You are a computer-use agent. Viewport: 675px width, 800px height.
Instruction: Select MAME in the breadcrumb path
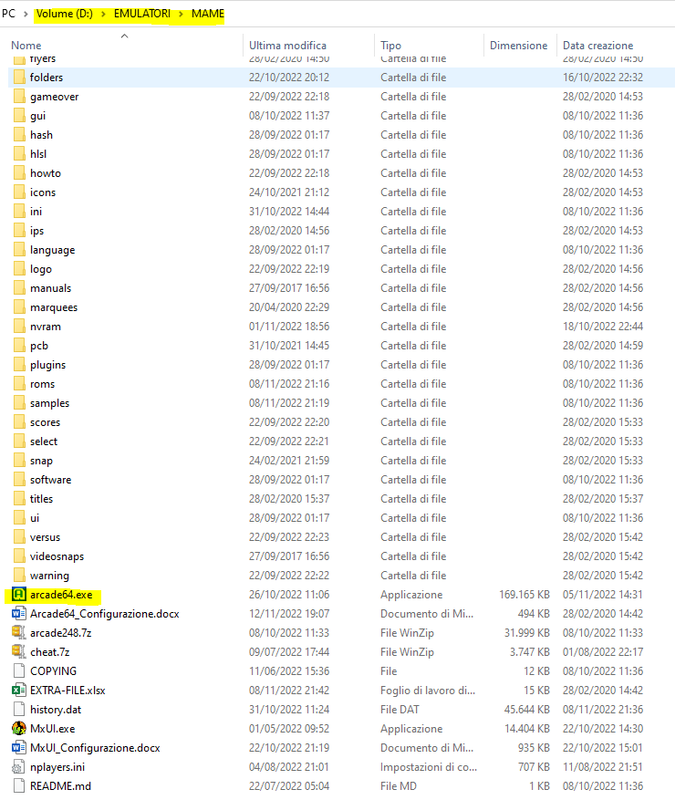pos(208,14)
